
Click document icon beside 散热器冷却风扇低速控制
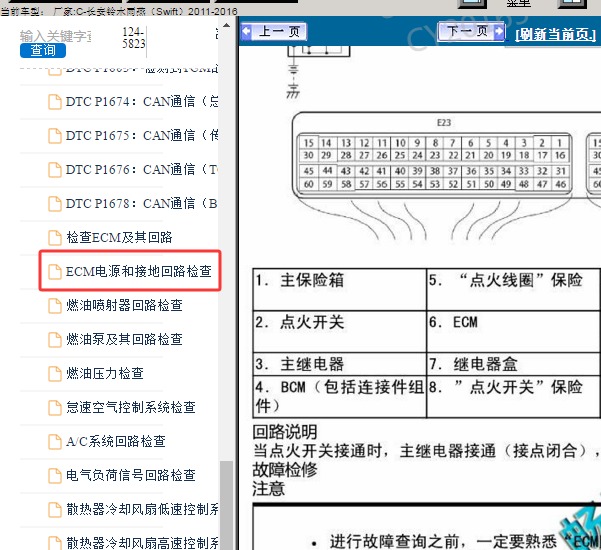pyautogui.click(x=55, y=510)
